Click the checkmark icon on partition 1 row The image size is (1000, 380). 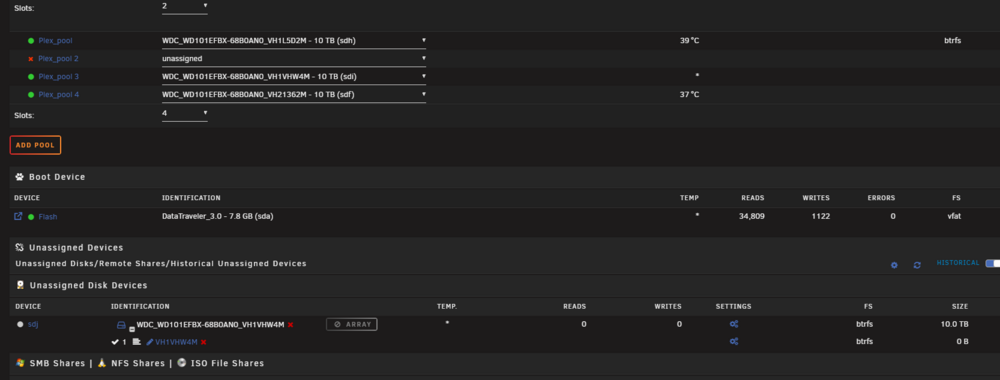pyautogui.click(x=115, y=342)
